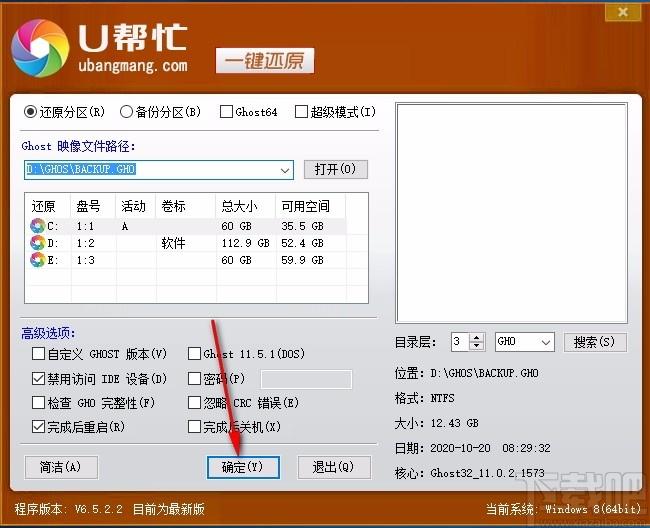Click the drive icon in the E: row
The image size is (650, 528).
[38, 260]
